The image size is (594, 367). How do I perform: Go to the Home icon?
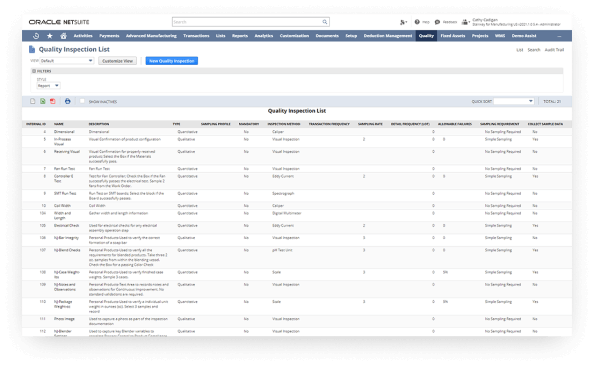[x=63, y=36]
